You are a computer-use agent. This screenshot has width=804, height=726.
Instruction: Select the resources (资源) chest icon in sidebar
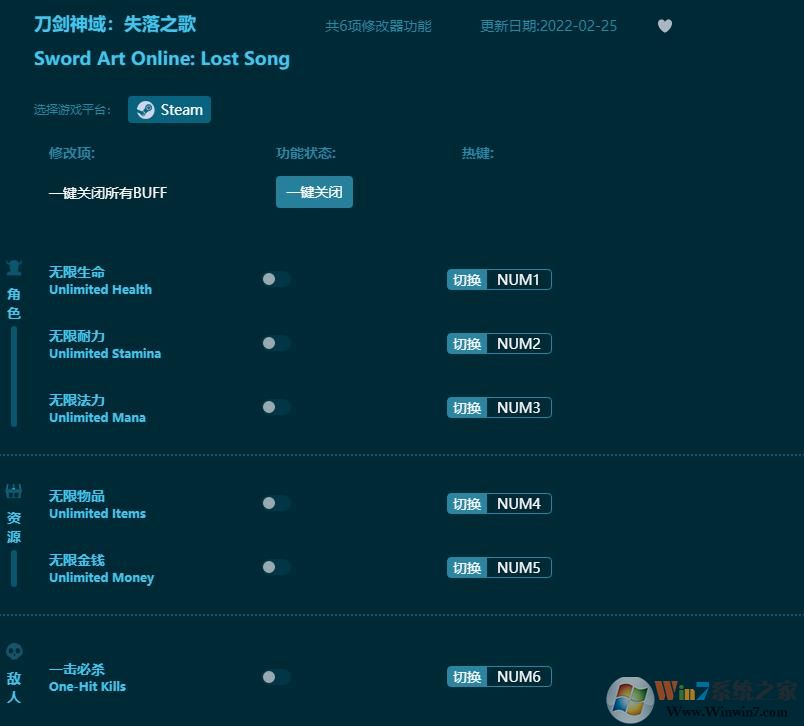14,491
